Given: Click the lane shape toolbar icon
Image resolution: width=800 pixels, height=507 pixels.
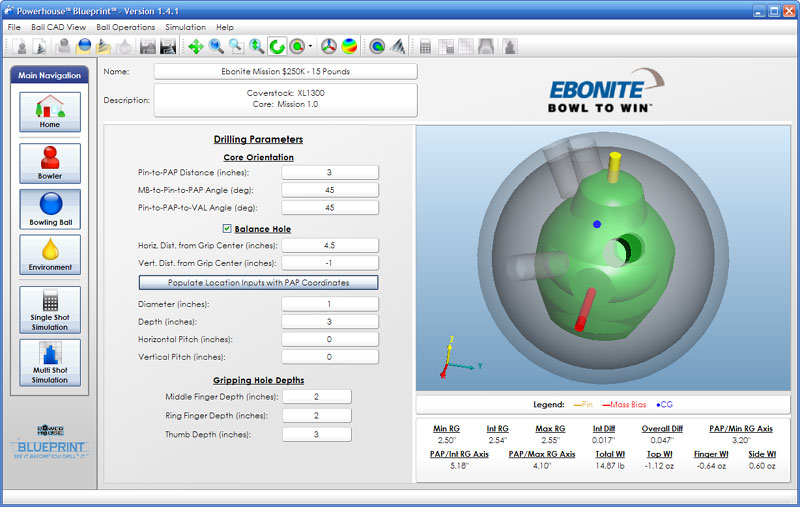Looking at the screenshot, I should [x=486, y=46].
